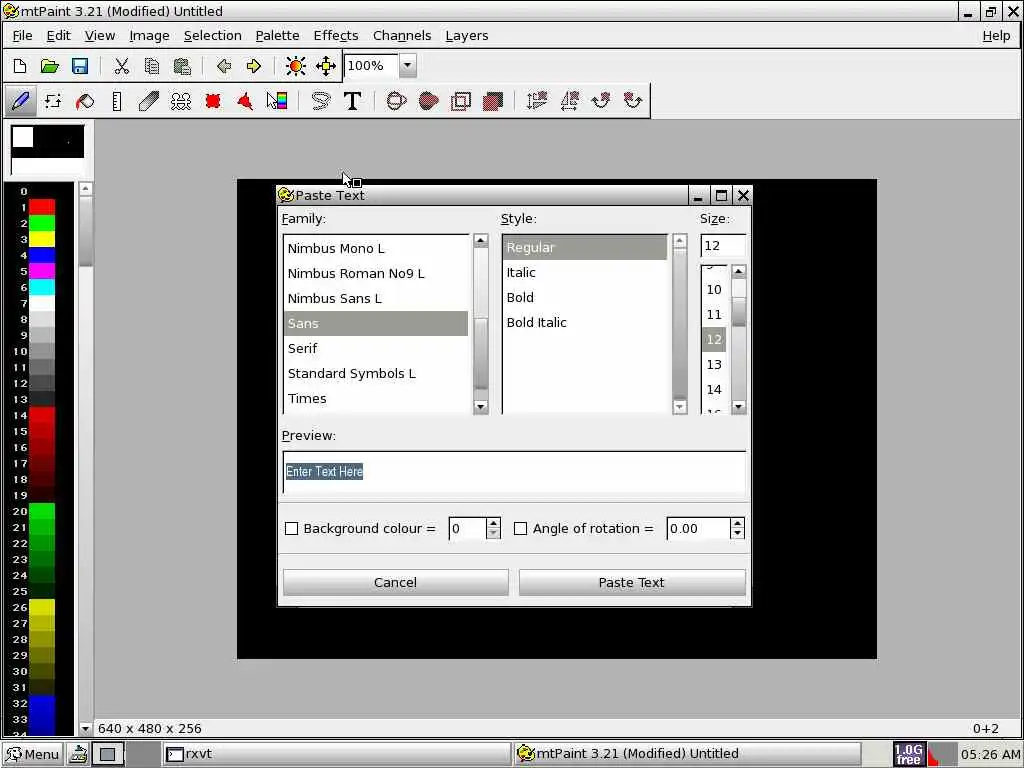Select the Straight Line ruler tool

pyautogui.click(x=117, y=101)
